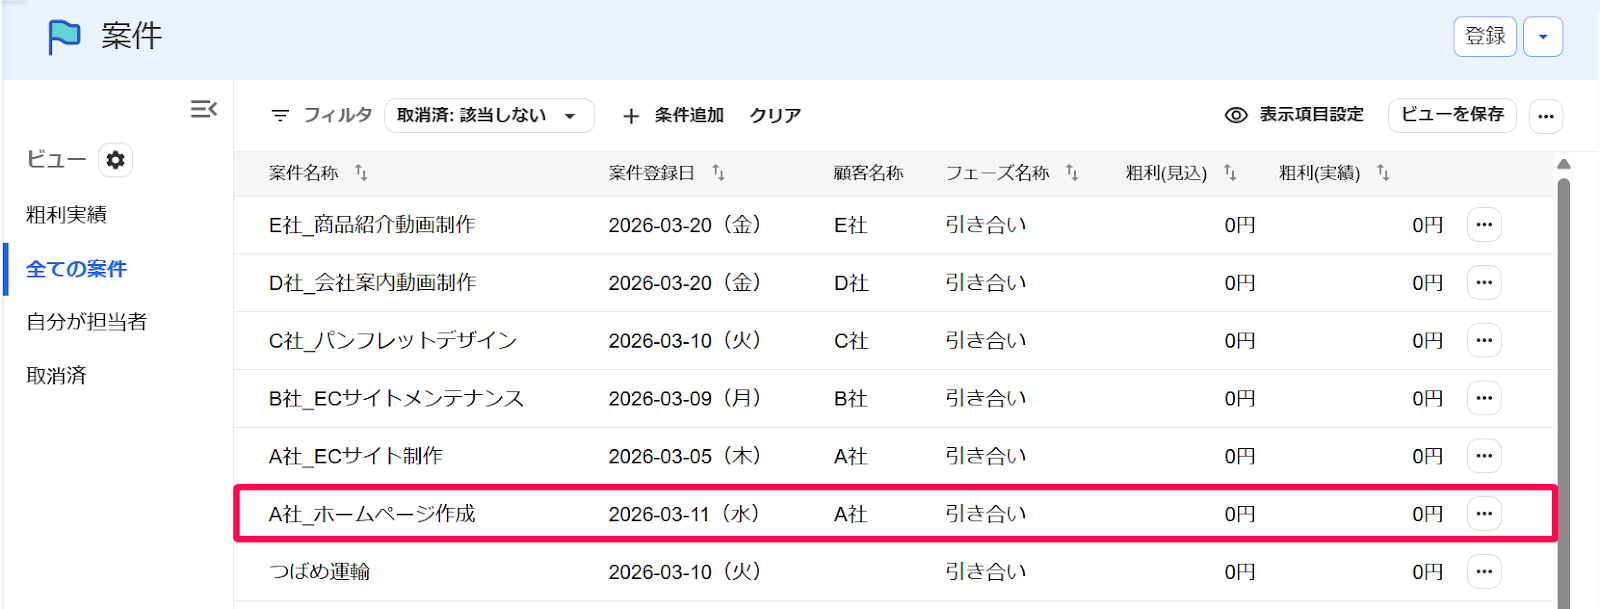Open case C社_パンフレットデザイン
The height and width of the screenshot is (609, 1600).
(393, 341)
